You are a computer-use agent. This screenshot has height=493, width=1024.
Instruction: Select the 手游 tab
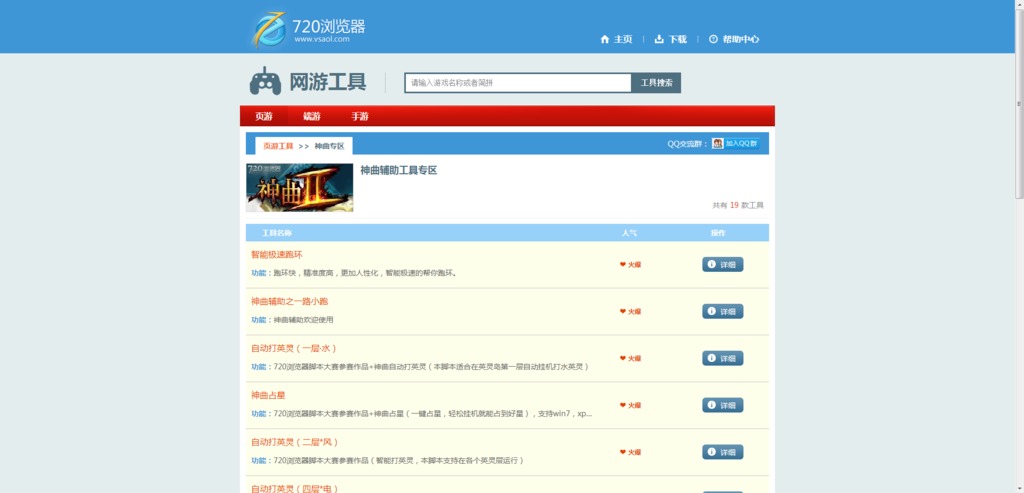pyautogui.click(x=360, y=117)
